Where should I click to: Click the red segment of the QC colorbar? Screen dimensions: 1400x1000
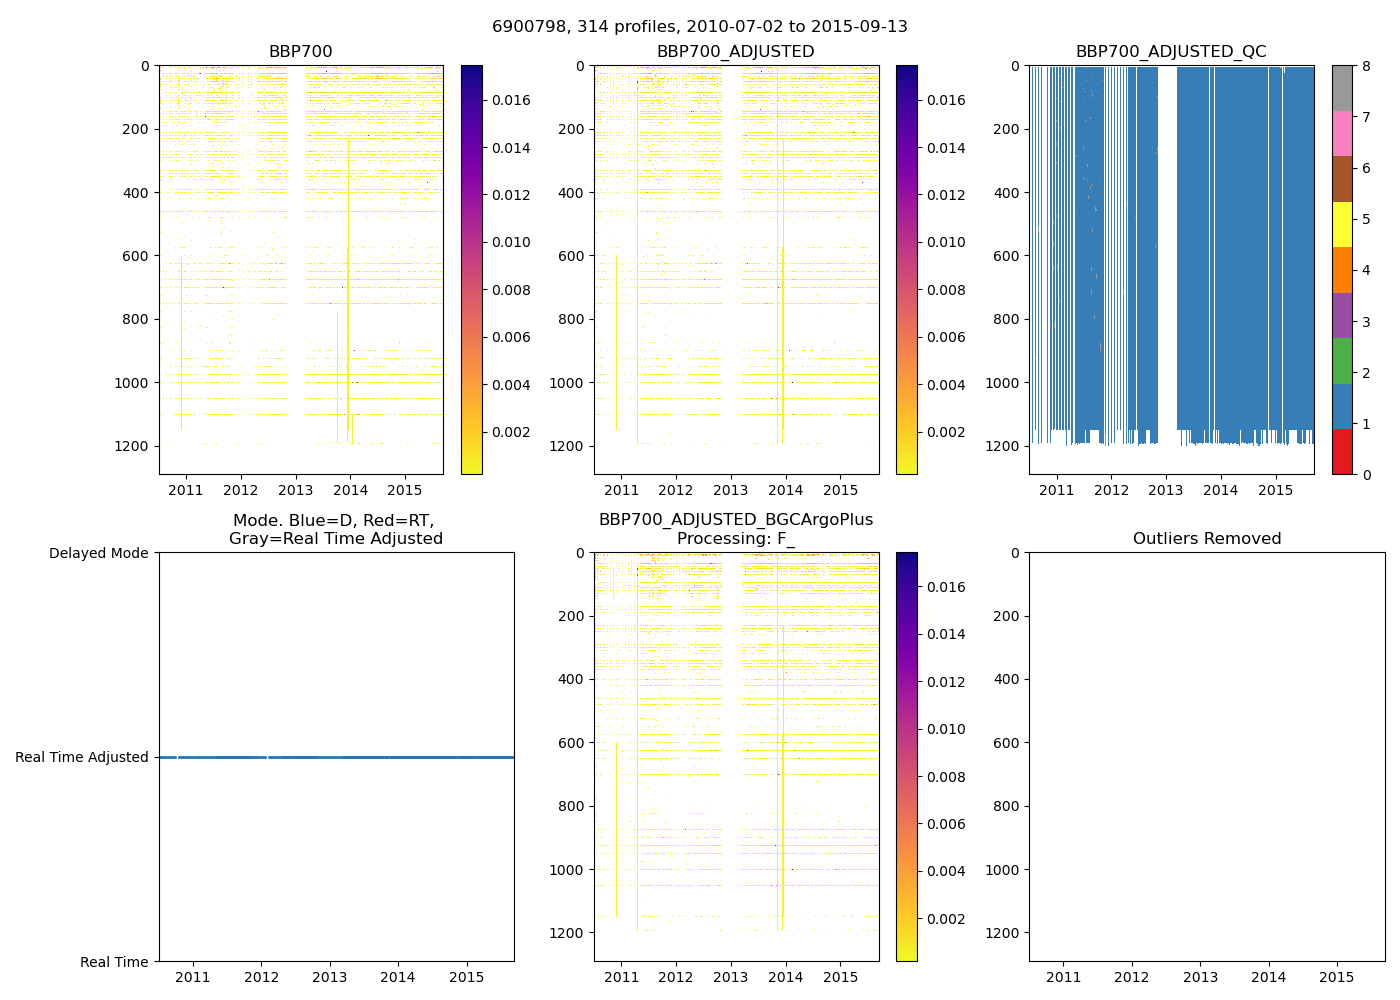coord(1342,452)
